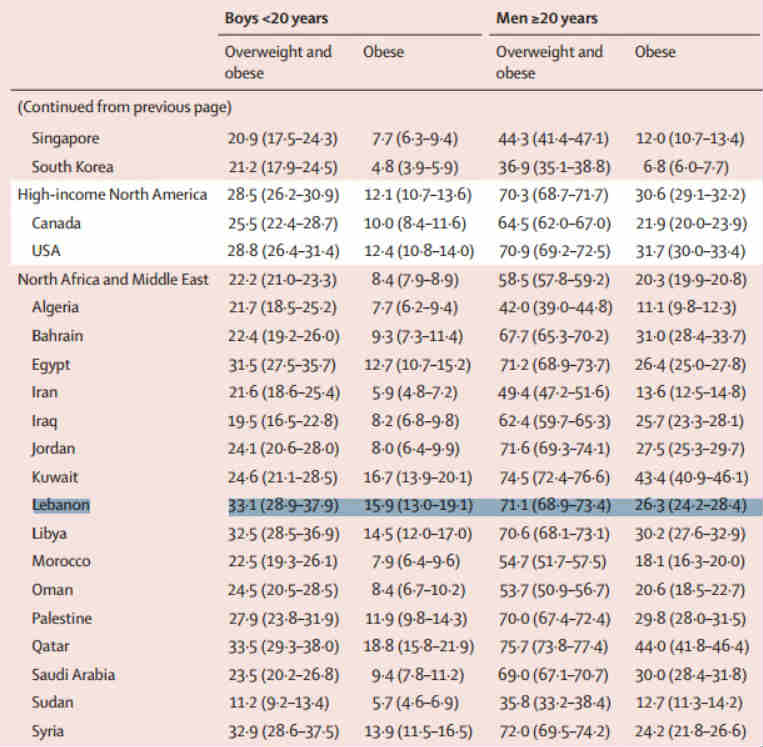
Task: Click the Qatar row label
Action: [50, 646]
